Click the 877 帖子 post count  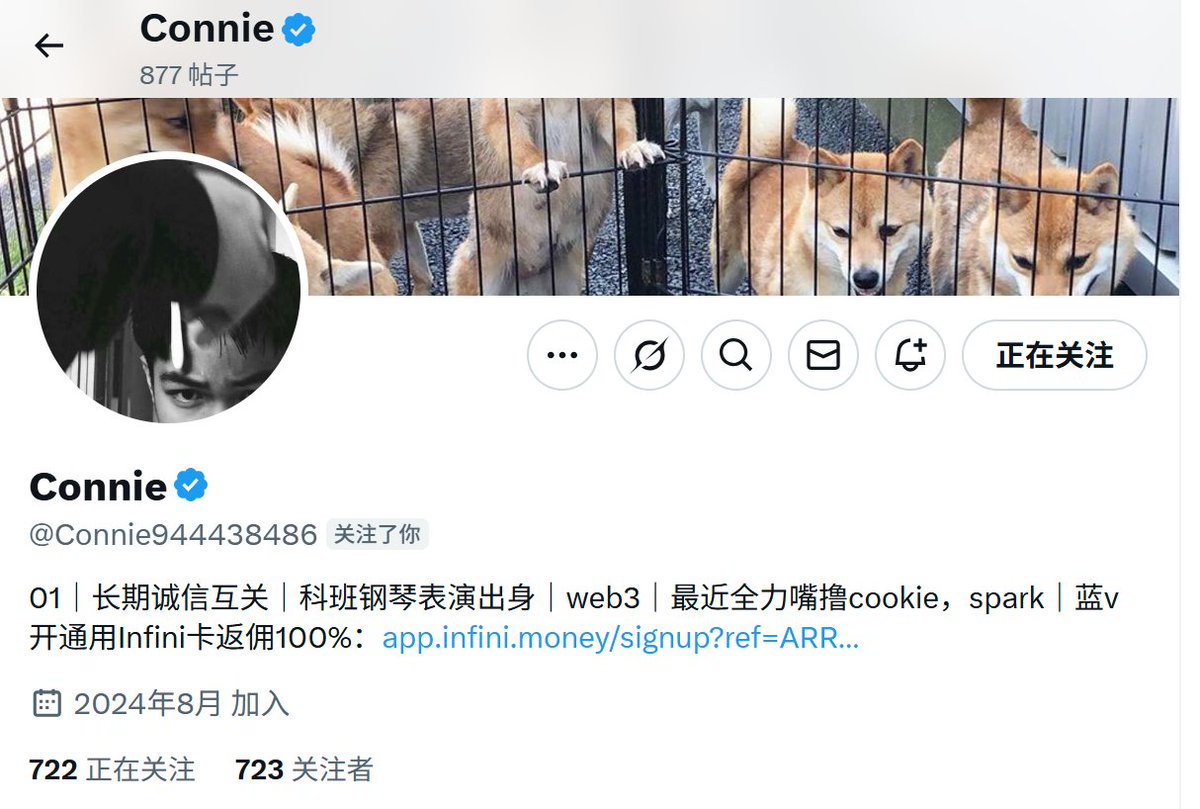[189, 75]
